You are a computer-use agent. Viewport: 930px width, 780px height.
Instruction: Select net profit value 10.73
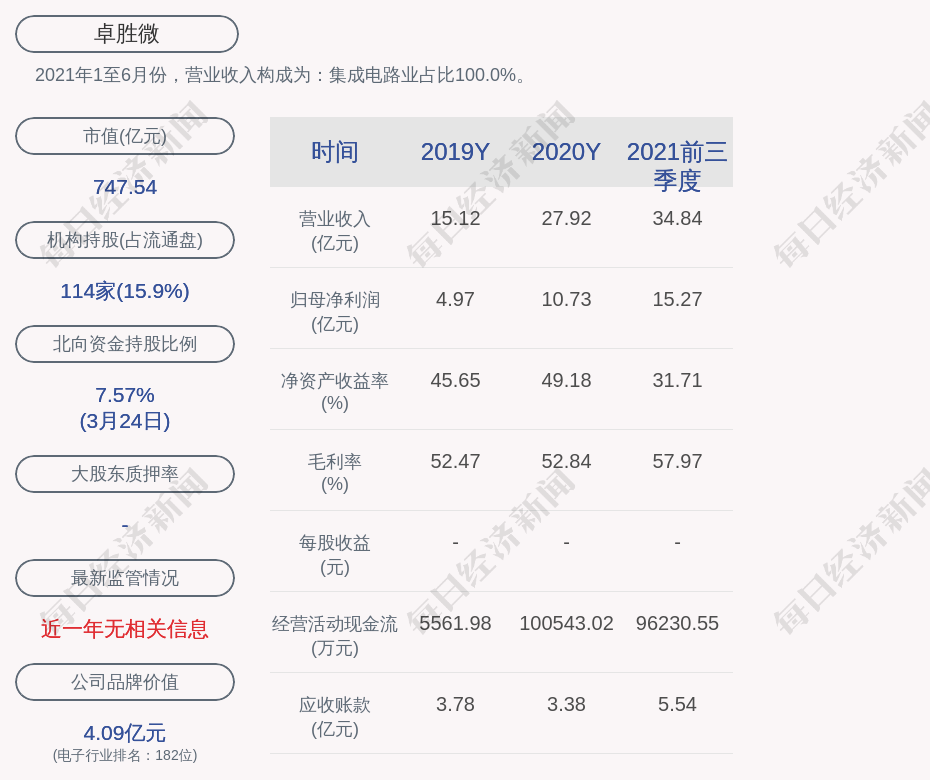click(566, 300)
